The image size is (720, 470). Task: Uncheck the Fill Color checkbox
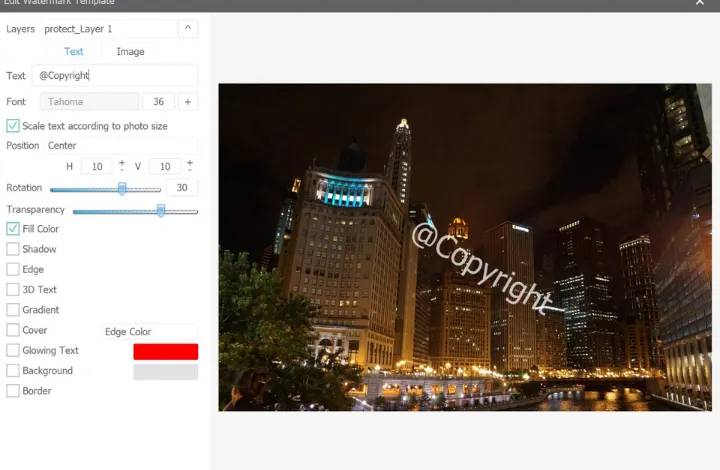pyautogui.click(x=13, y=229)
